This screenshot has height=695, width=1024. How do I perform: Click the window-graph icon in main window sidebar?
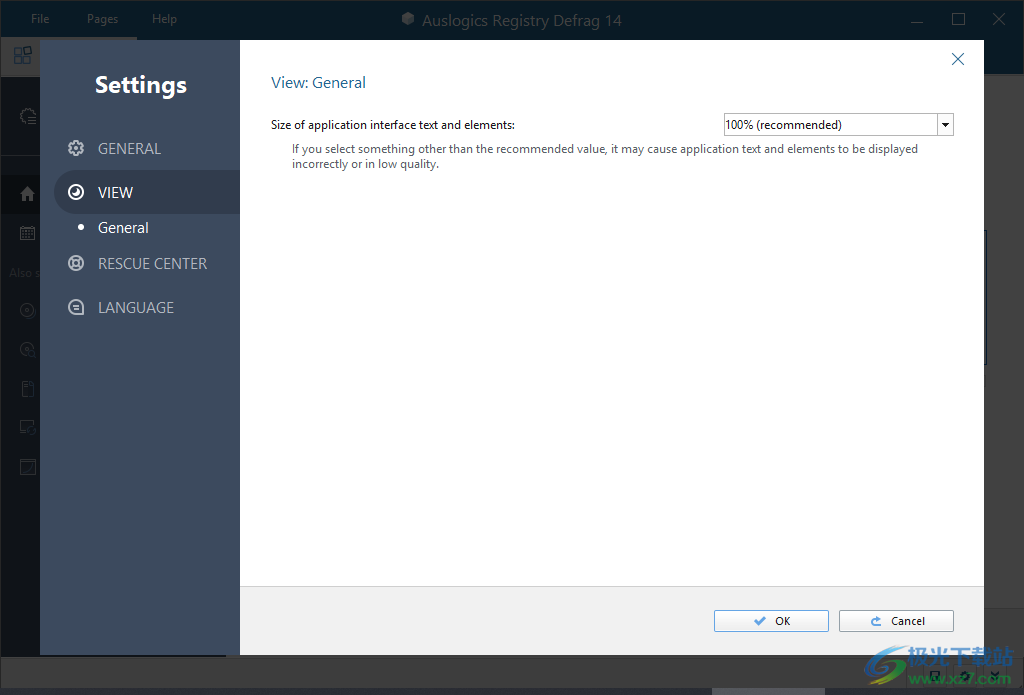coord(27,467)
